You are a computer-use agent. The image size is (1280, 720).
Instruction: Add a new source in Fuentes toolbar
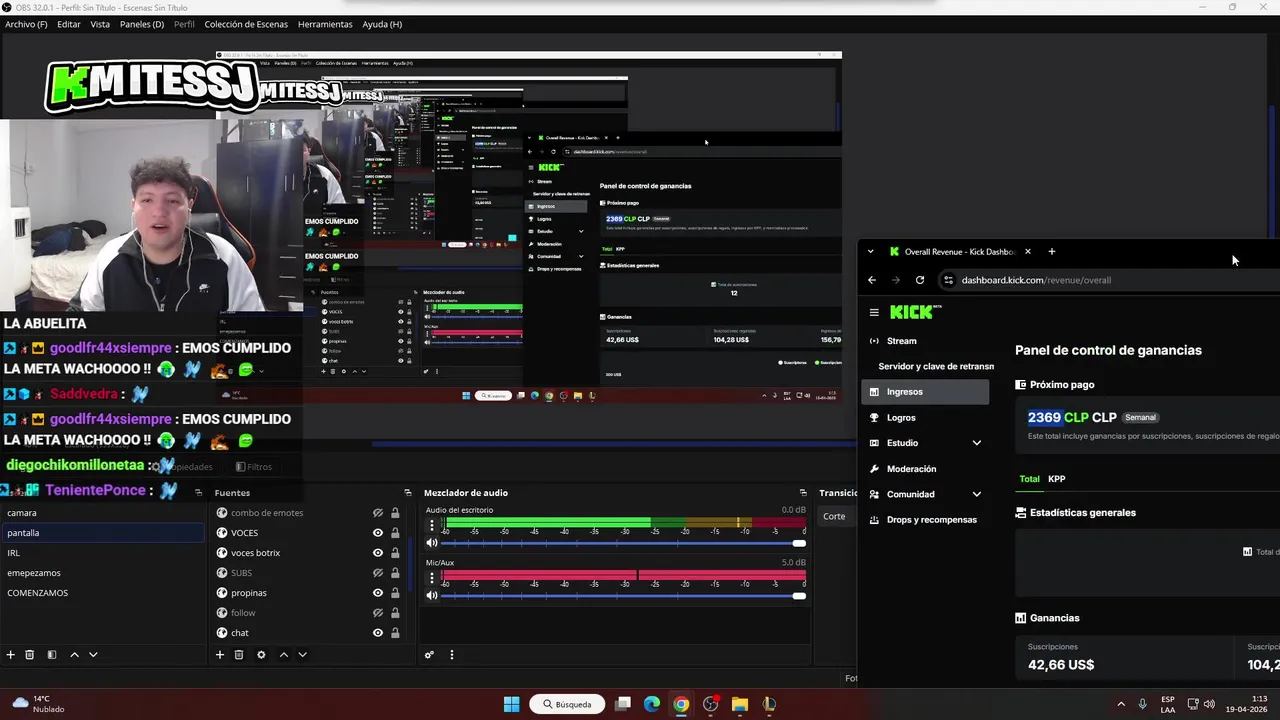[x=220, y=655]
